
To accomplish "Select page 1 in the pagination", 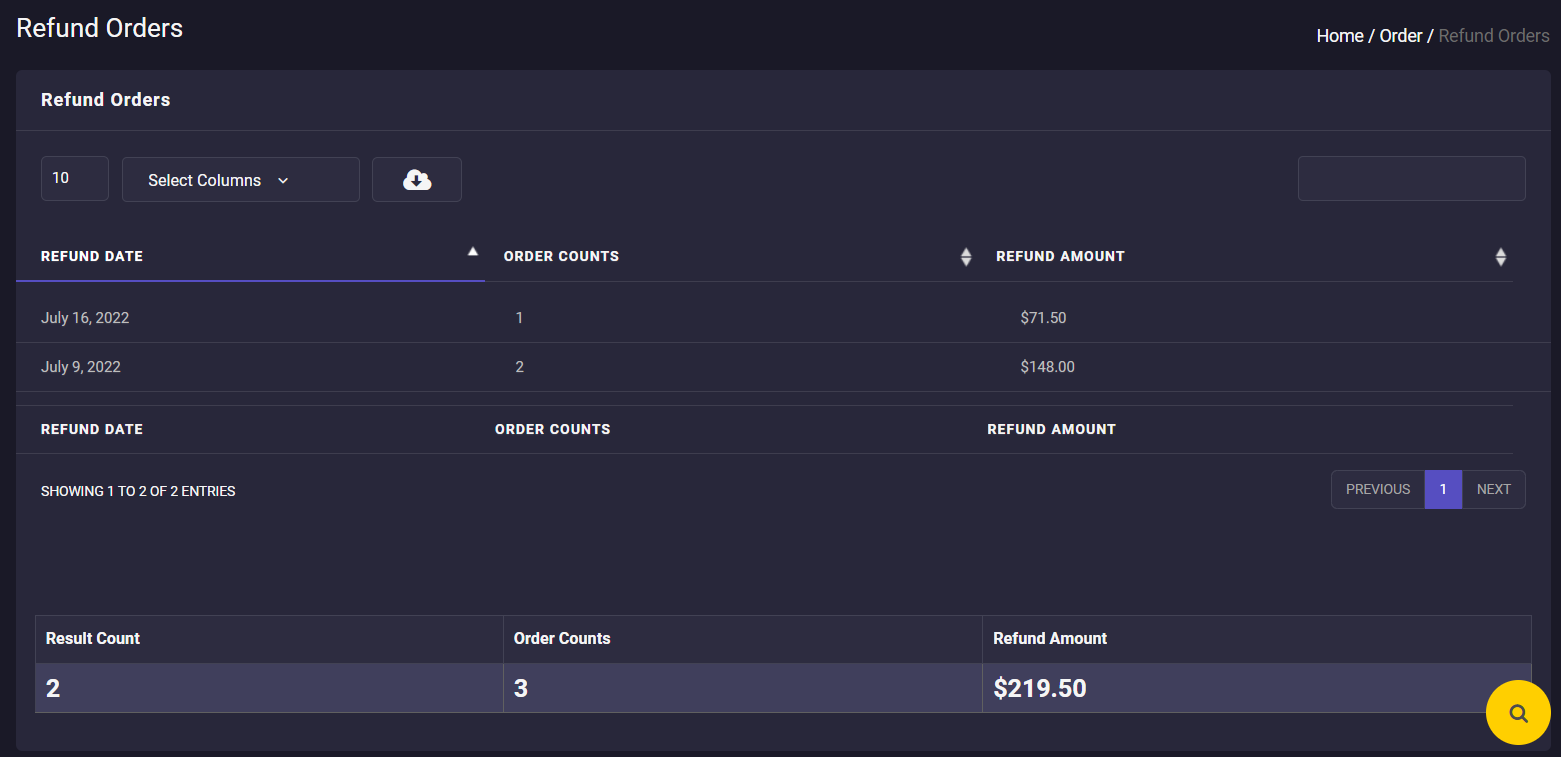I will pyautogui.click(x=1442, y=489).
